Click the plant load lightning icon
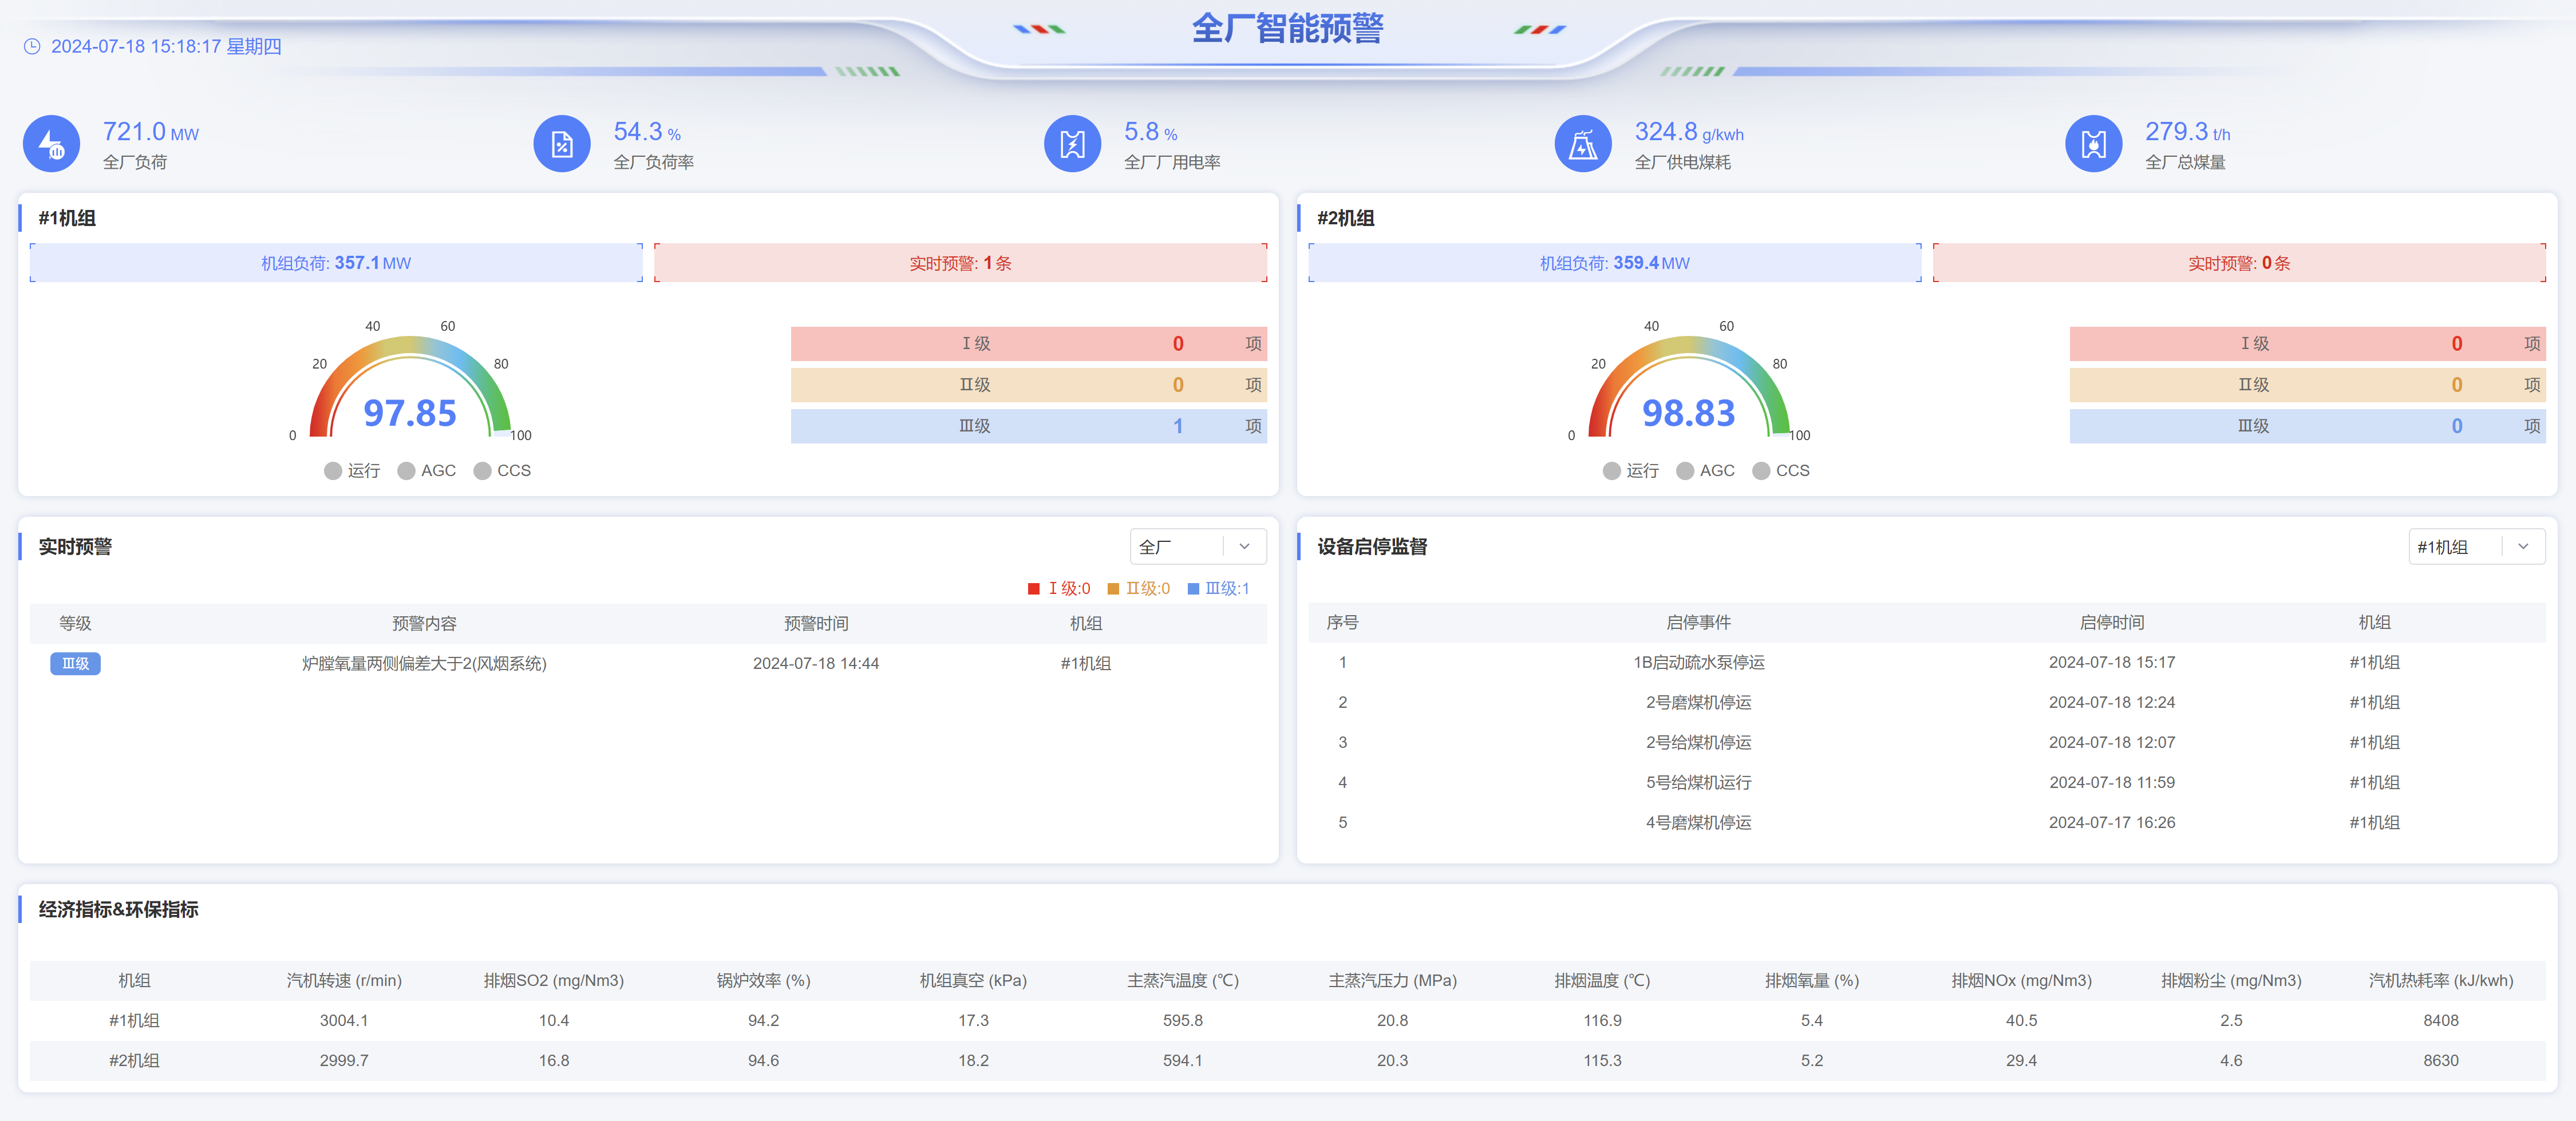This screenshot has height=1121, width=2576. coord(51,144)
